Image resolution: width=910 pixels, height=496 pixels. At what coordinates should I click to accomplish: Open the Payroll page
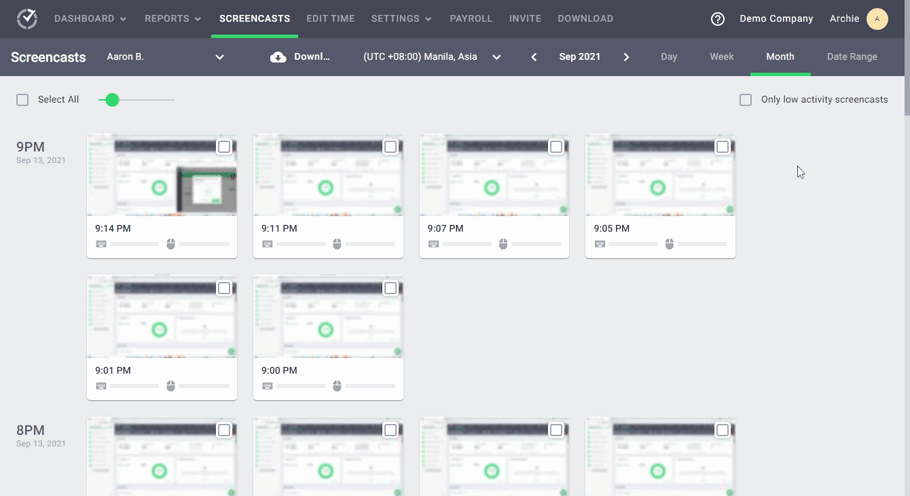coord(471,19)
